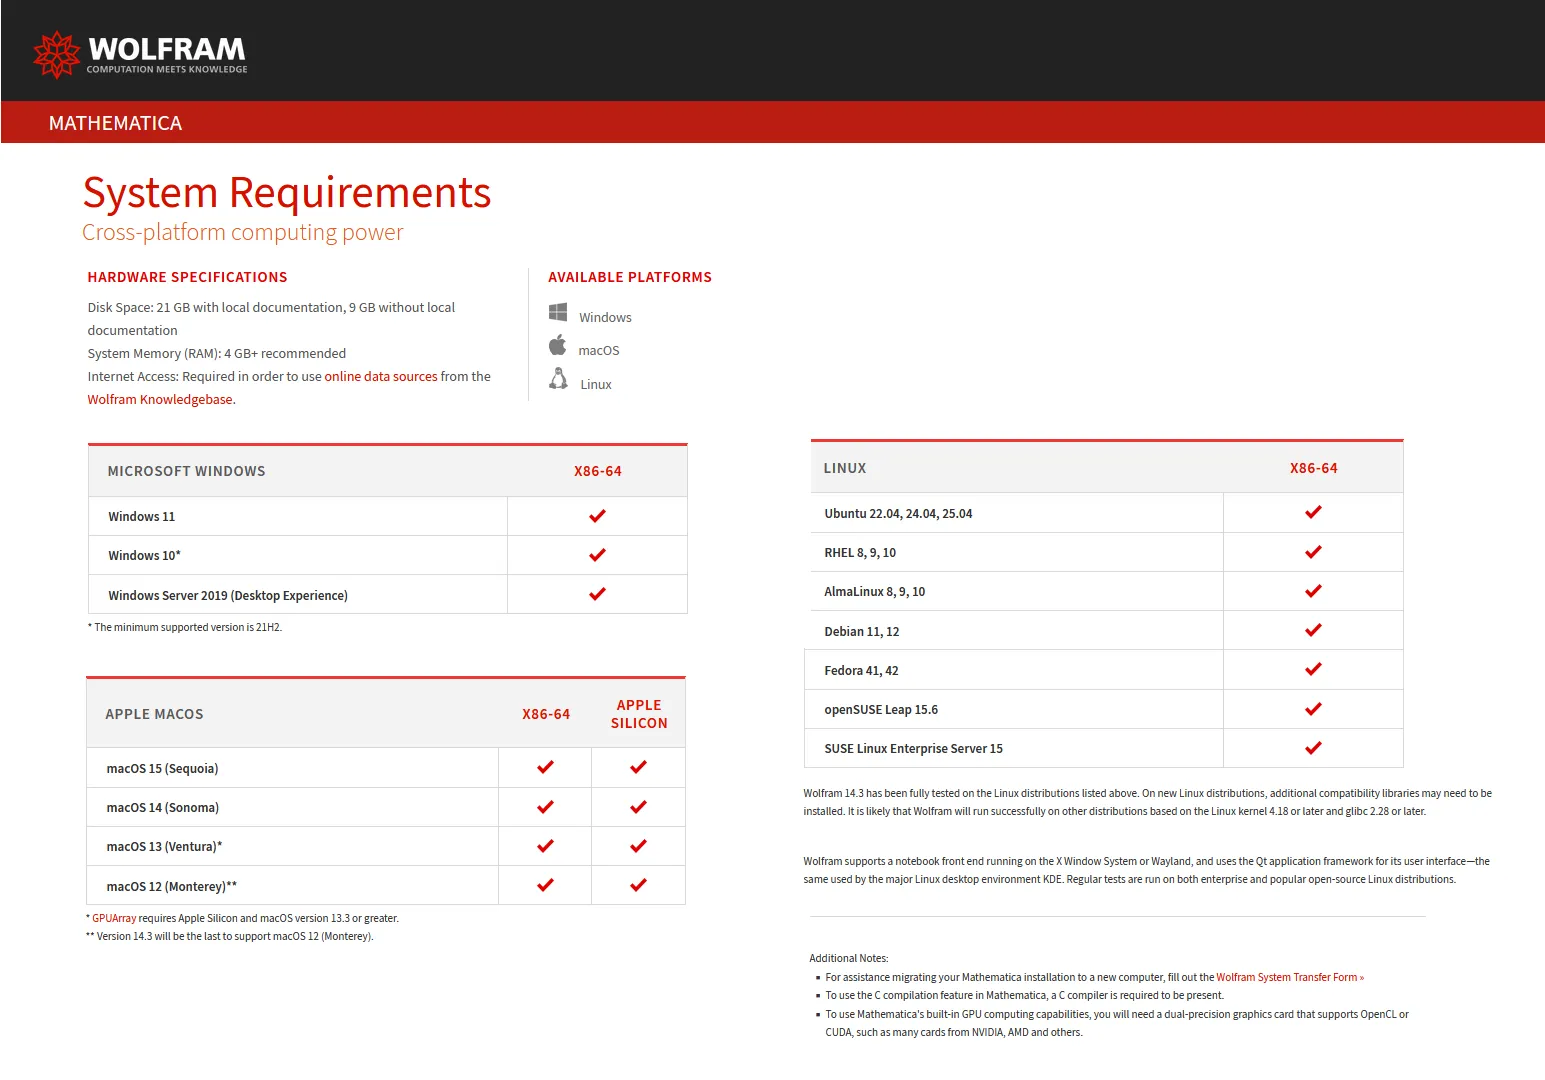Click Windows Server 2019 (Desktop Experience) label
Viewport: 1545px width, 1080px height.
coord(228,595)
